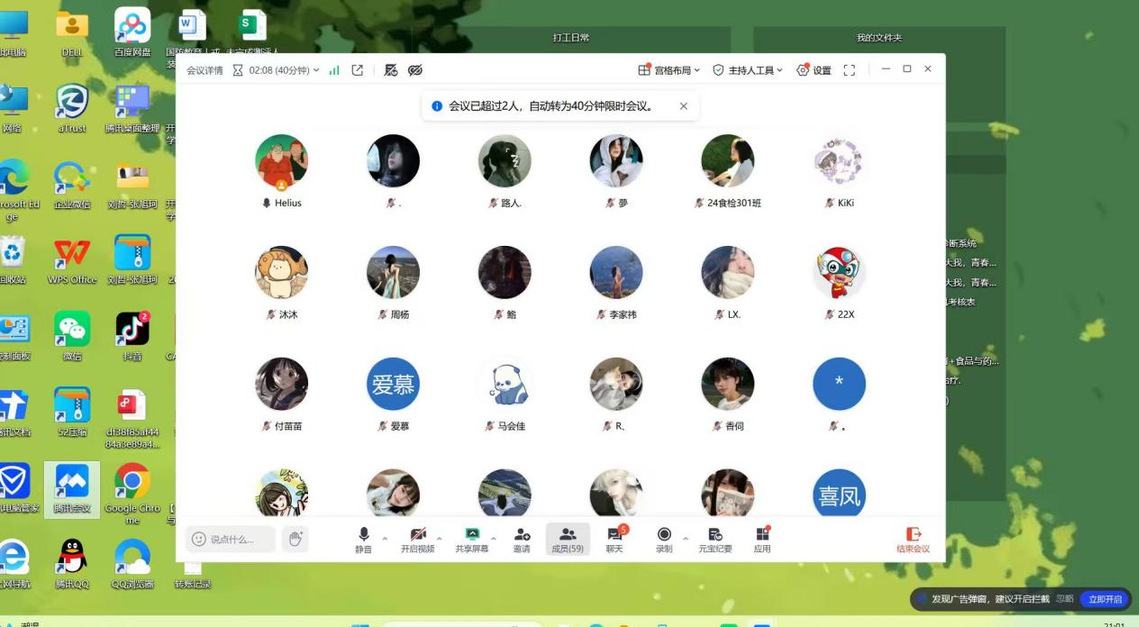
Task: Expand share options arrow beside 共享屏幕
Action: click(x=493, y=538)
